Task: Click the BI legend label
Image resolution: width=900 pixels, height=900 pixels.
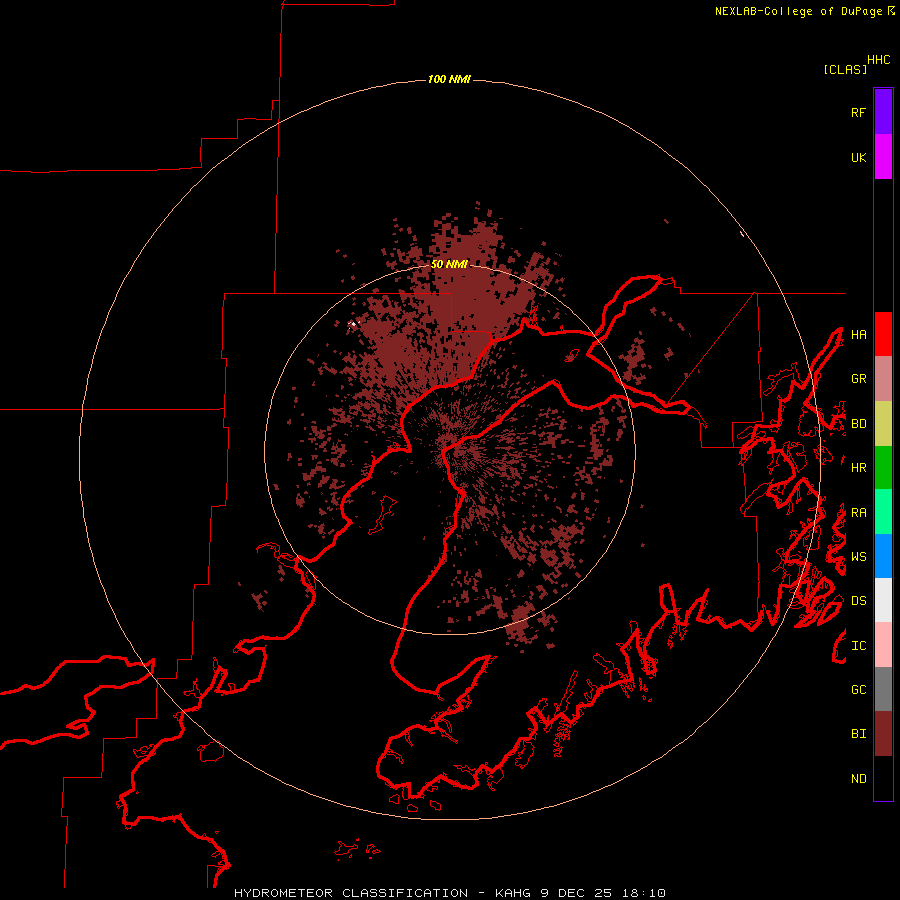Action: coord(858,734)
